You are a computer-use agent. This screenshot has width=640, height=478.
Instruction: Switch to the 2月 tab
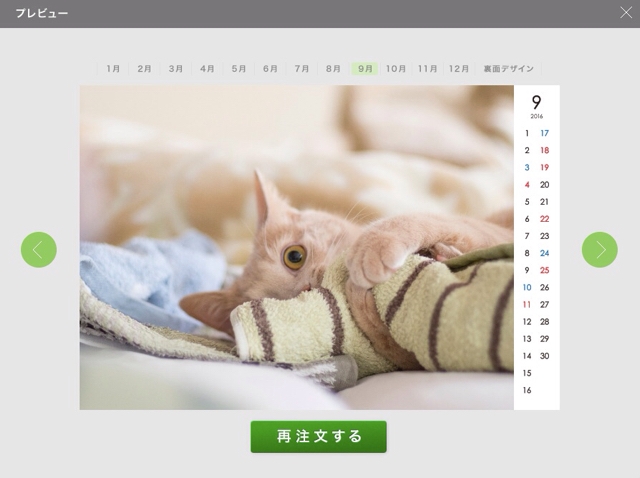[144, 69]
